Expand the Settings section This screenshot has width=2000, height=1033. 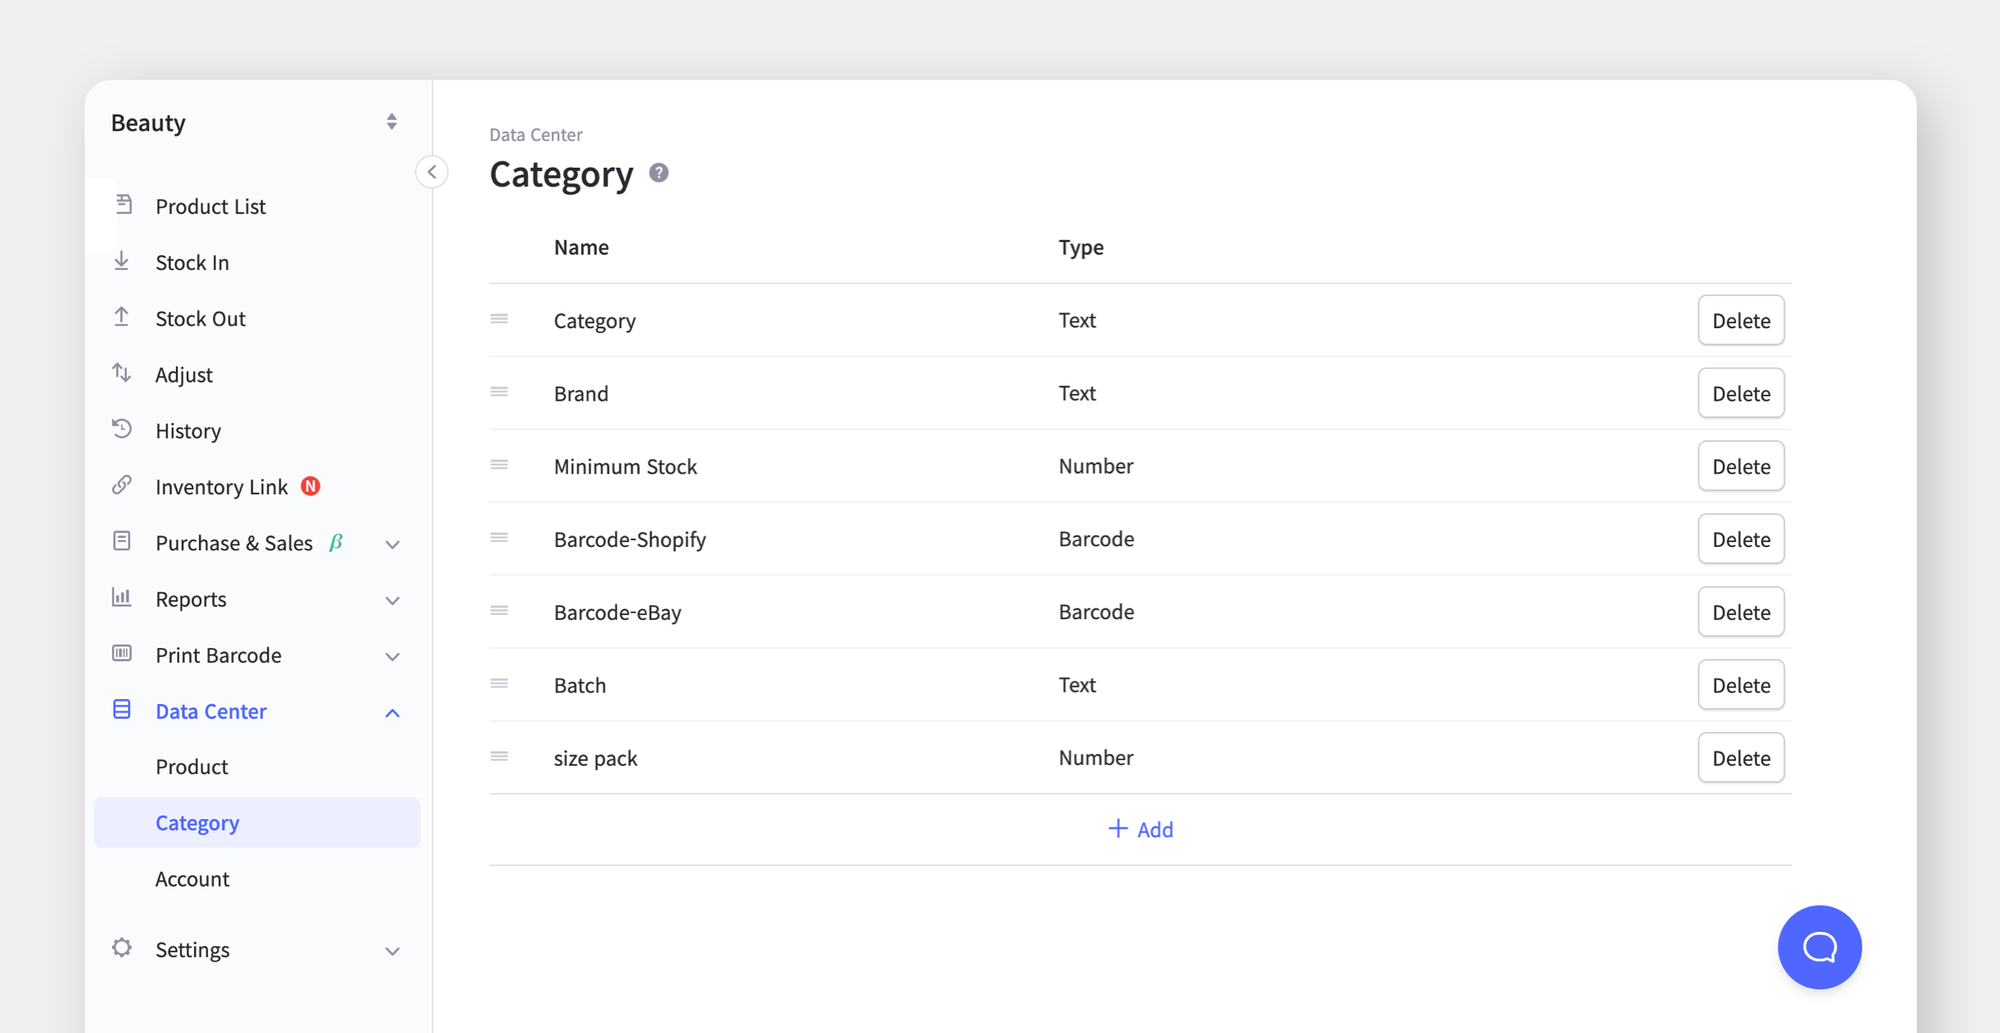point(392,951)
